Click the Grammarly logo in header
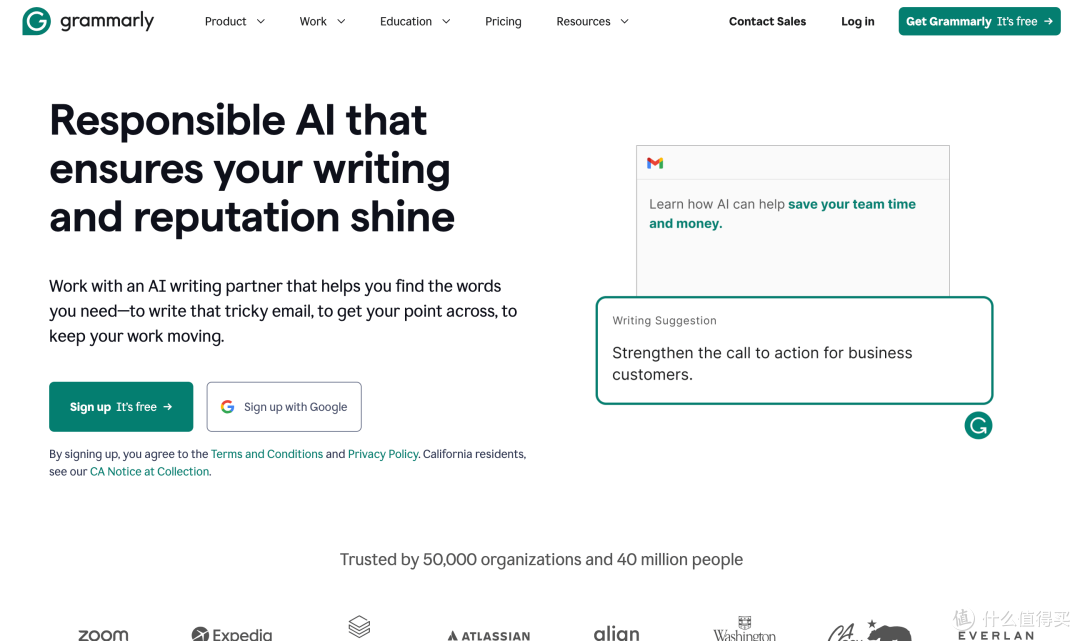 (x=88, y=21)
